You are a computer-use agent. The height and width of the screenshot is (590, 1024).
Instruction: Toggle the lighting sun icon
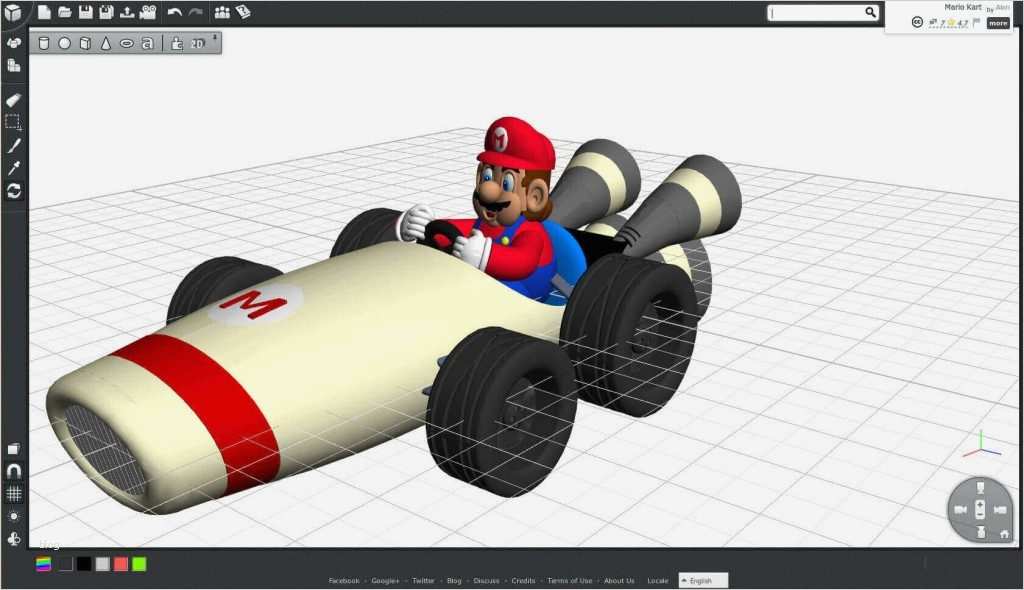[x=14, y=516]
